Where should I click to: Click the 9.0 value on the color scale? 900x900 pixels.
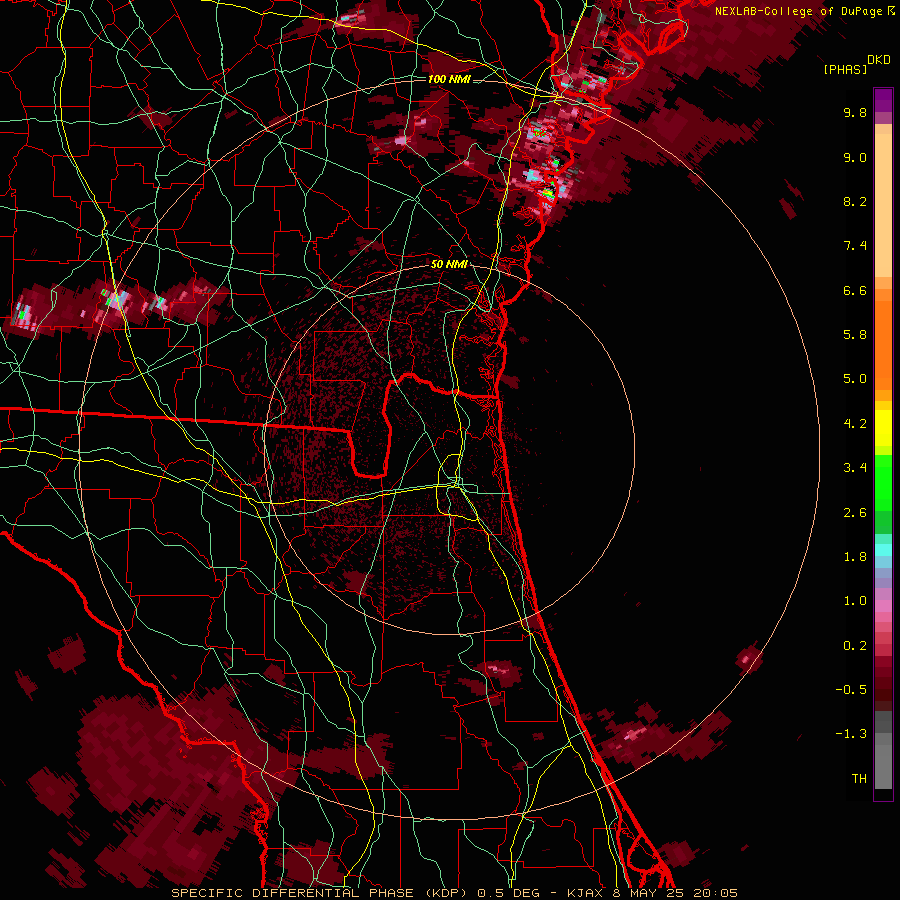click(x=855, y=157)
